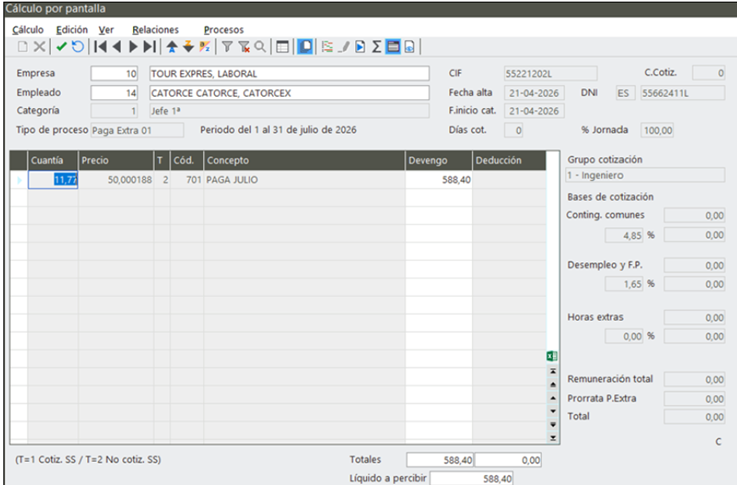This screenshot has height=485, width=737.
Task: Go to the previous record
Action: click(117, 47)
